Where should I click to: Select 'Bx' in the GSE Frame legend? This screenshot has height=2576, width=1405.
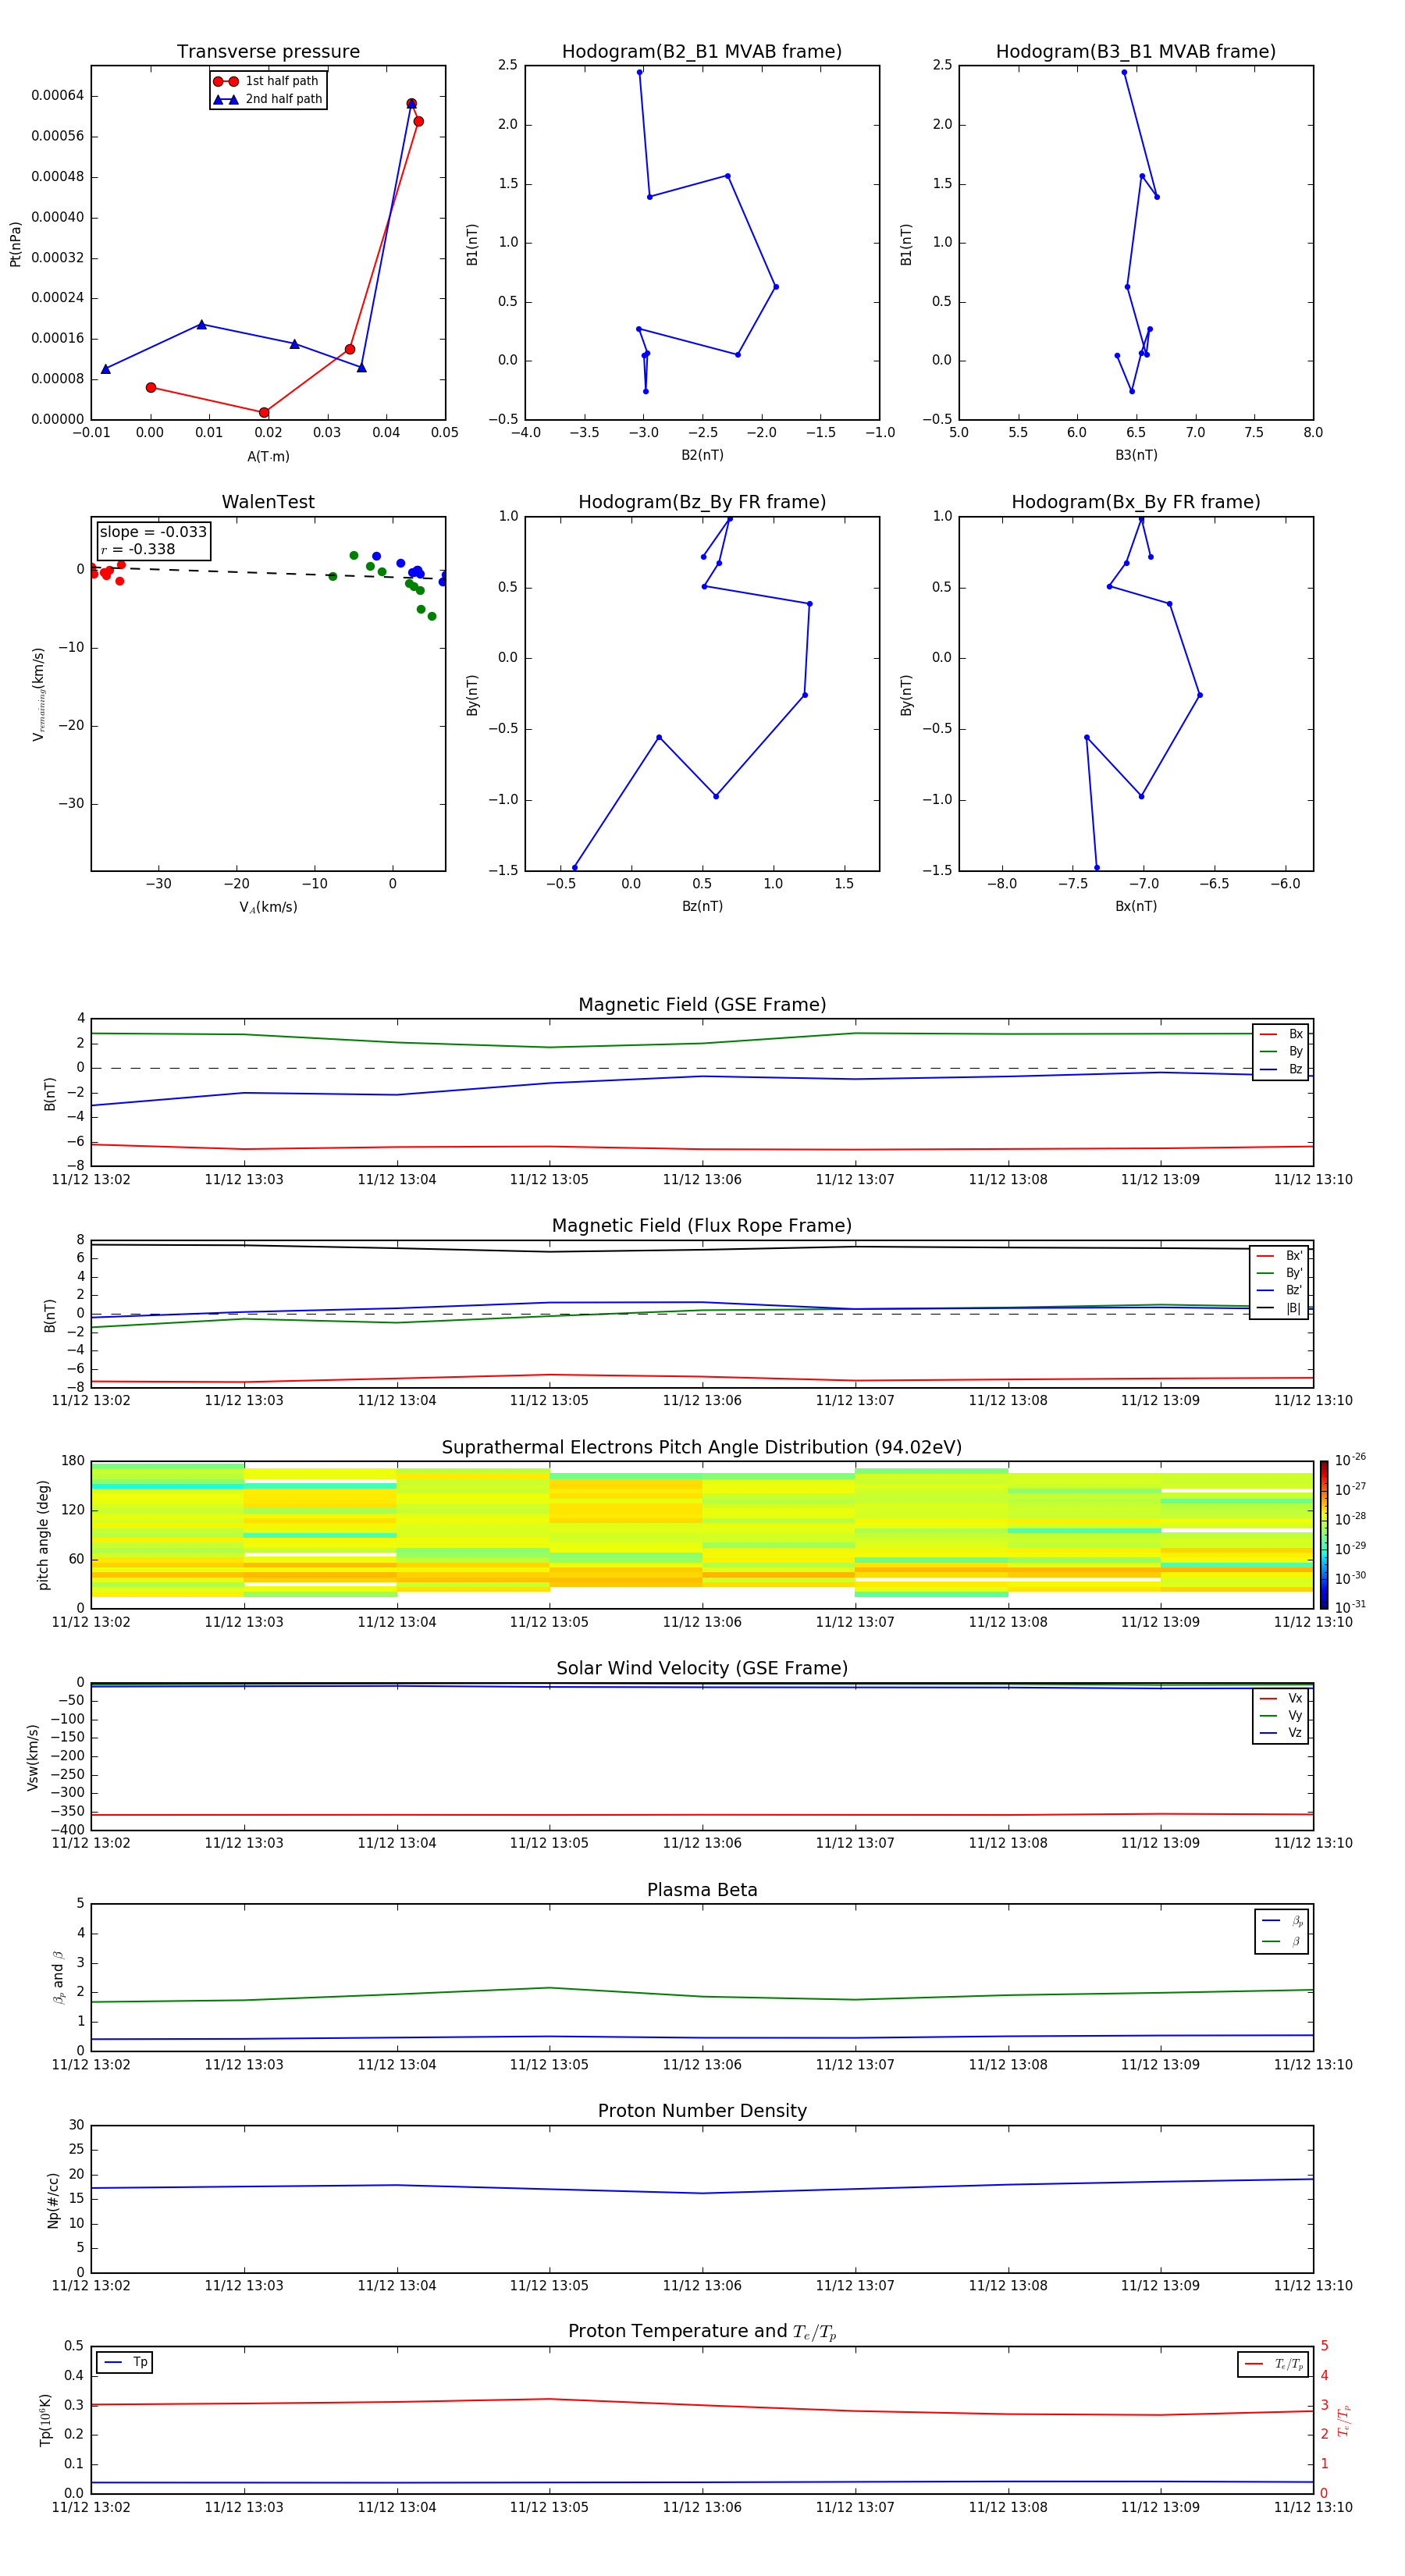1281,1034
